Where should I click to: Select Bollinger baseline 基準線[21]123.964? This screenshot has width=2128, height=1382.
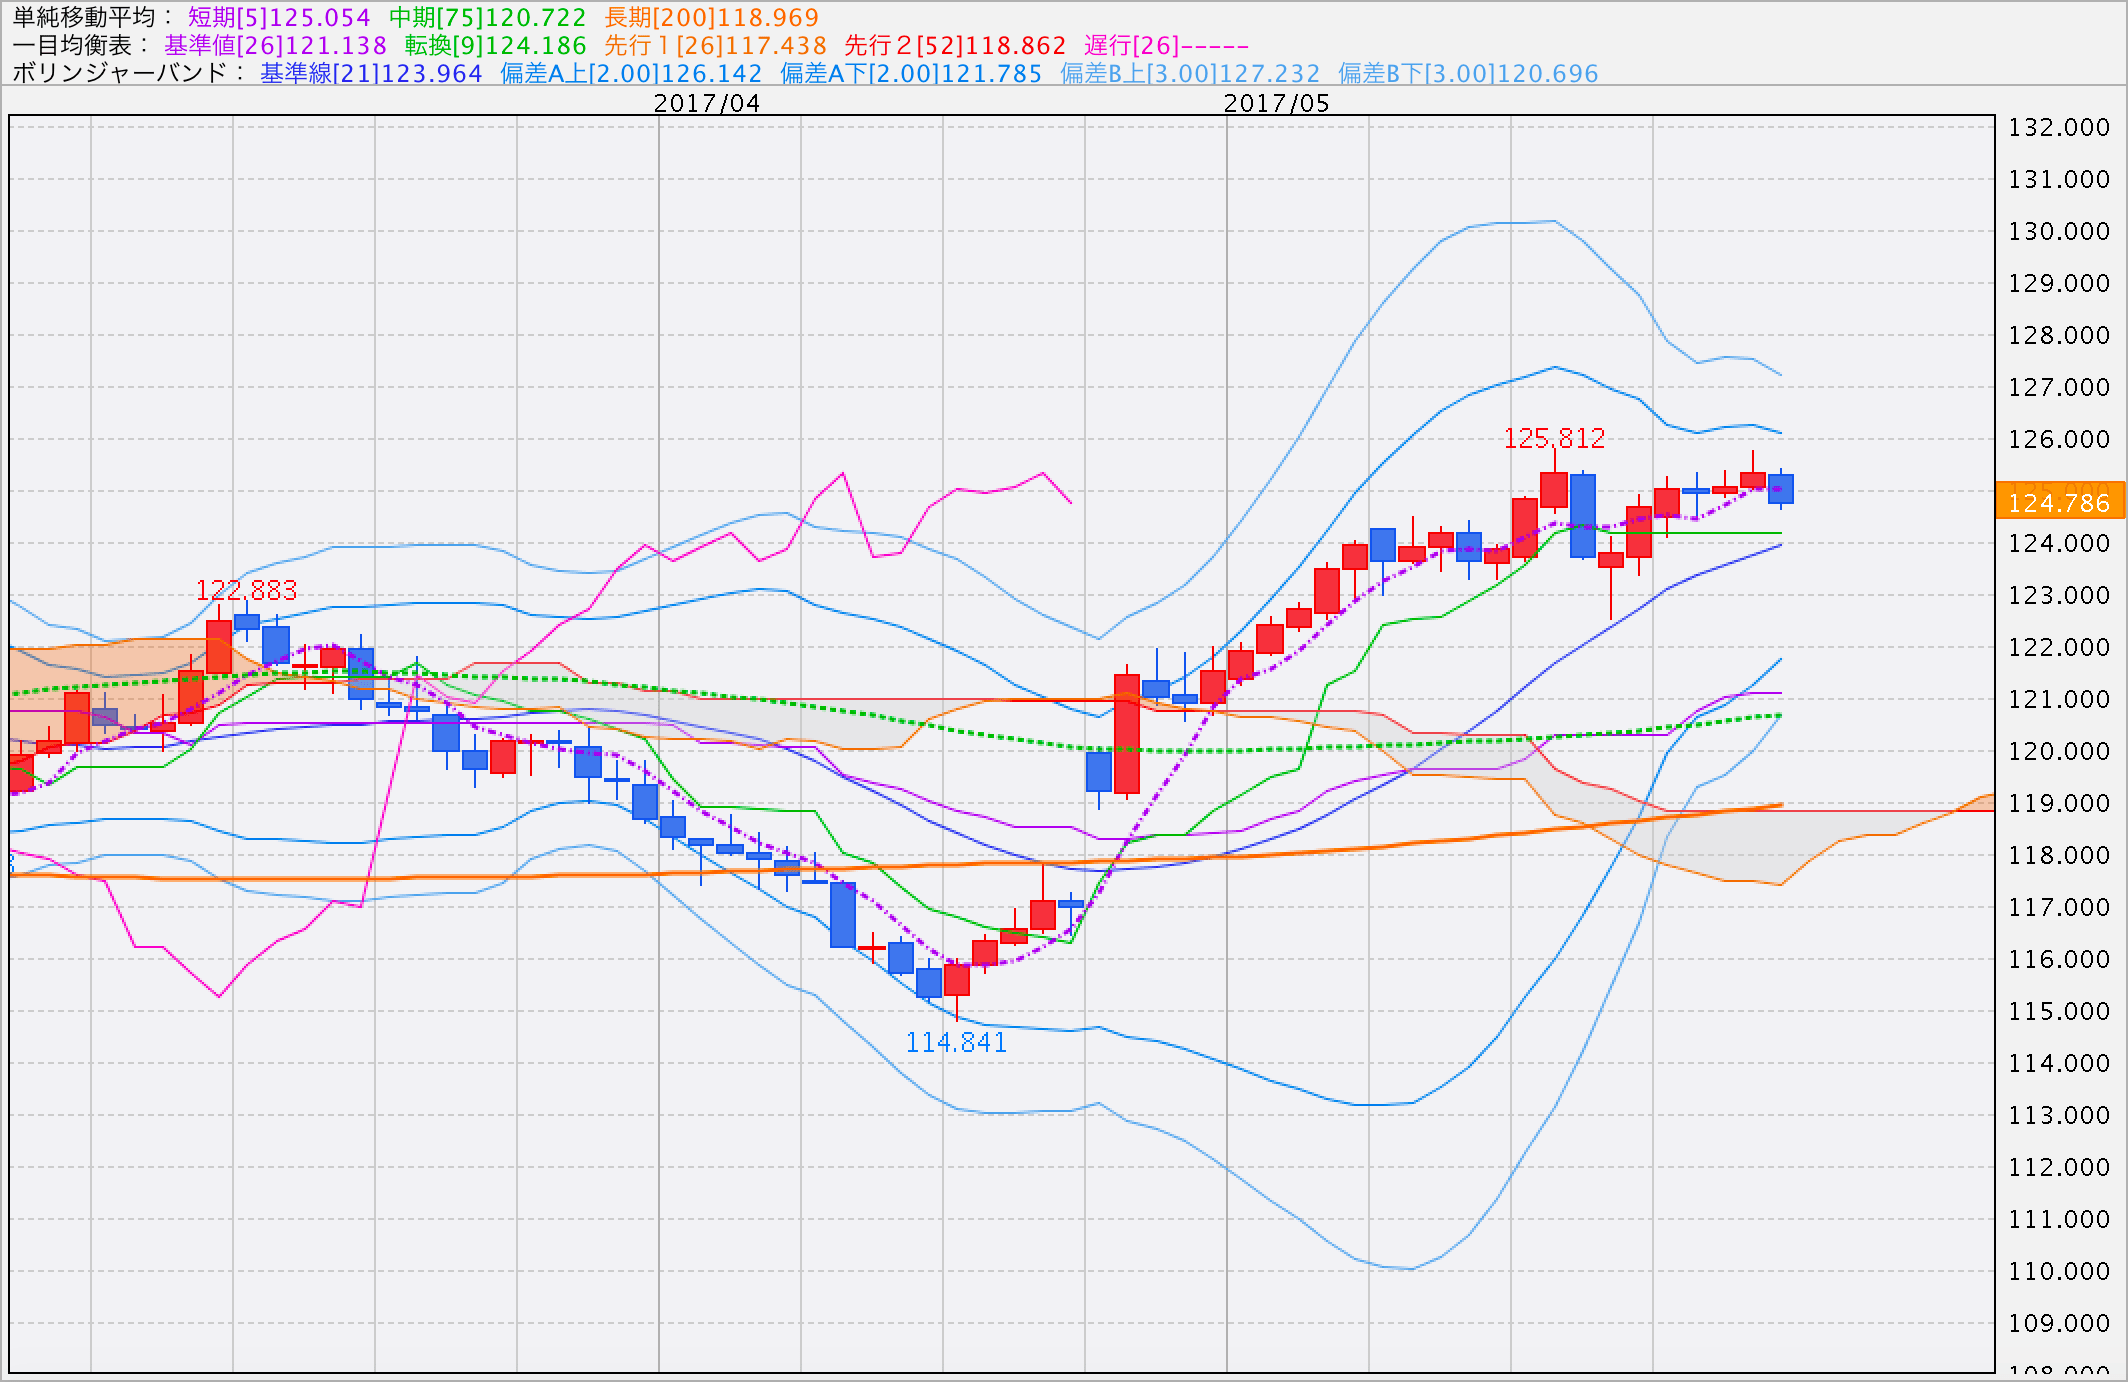point(371,73)
